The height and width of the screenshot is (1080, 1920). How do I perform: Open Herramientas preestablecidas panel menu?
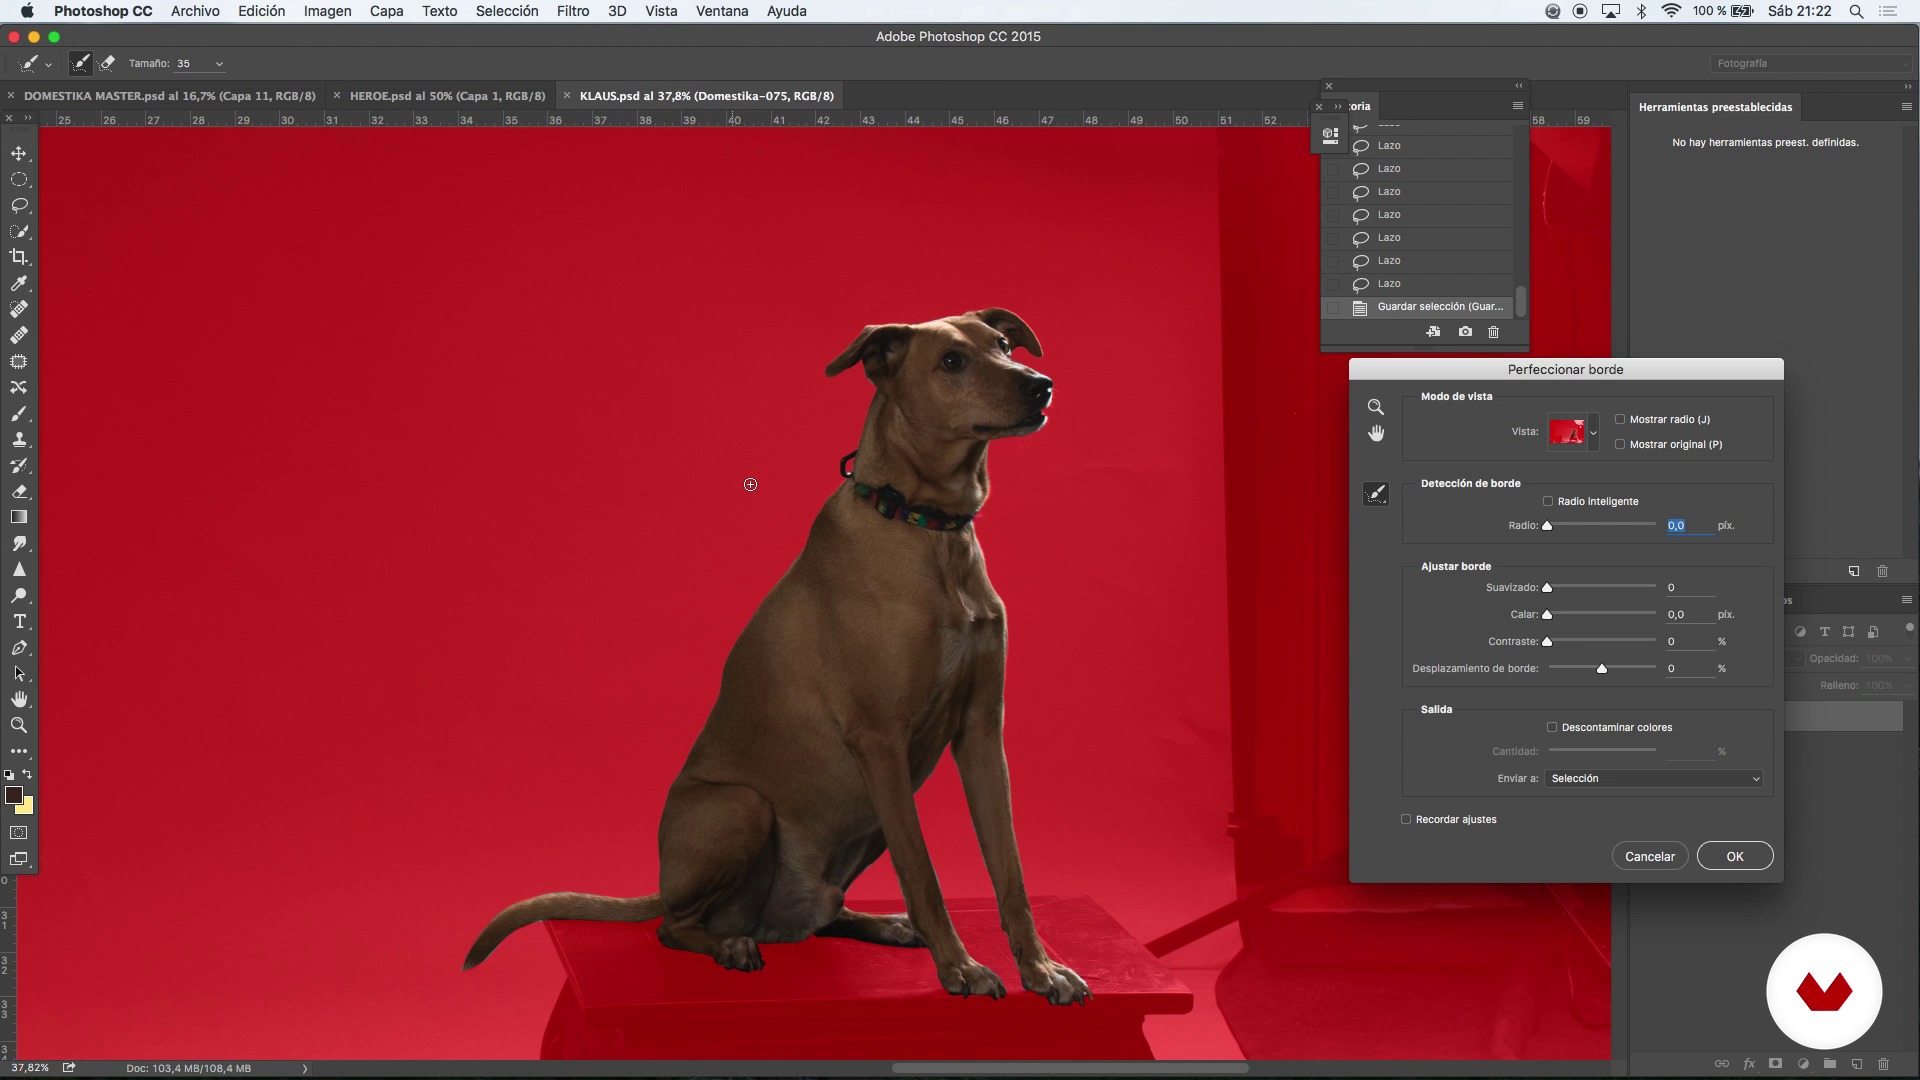(x=1906, y=107)
